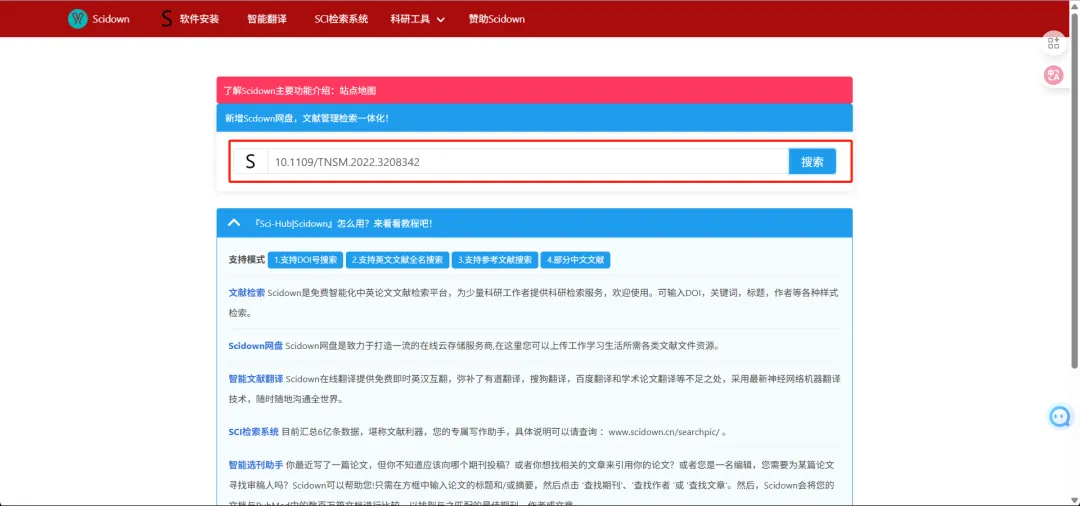Open the 文献检索 link
Screen dimensions: 1080x506
(247, 293)
